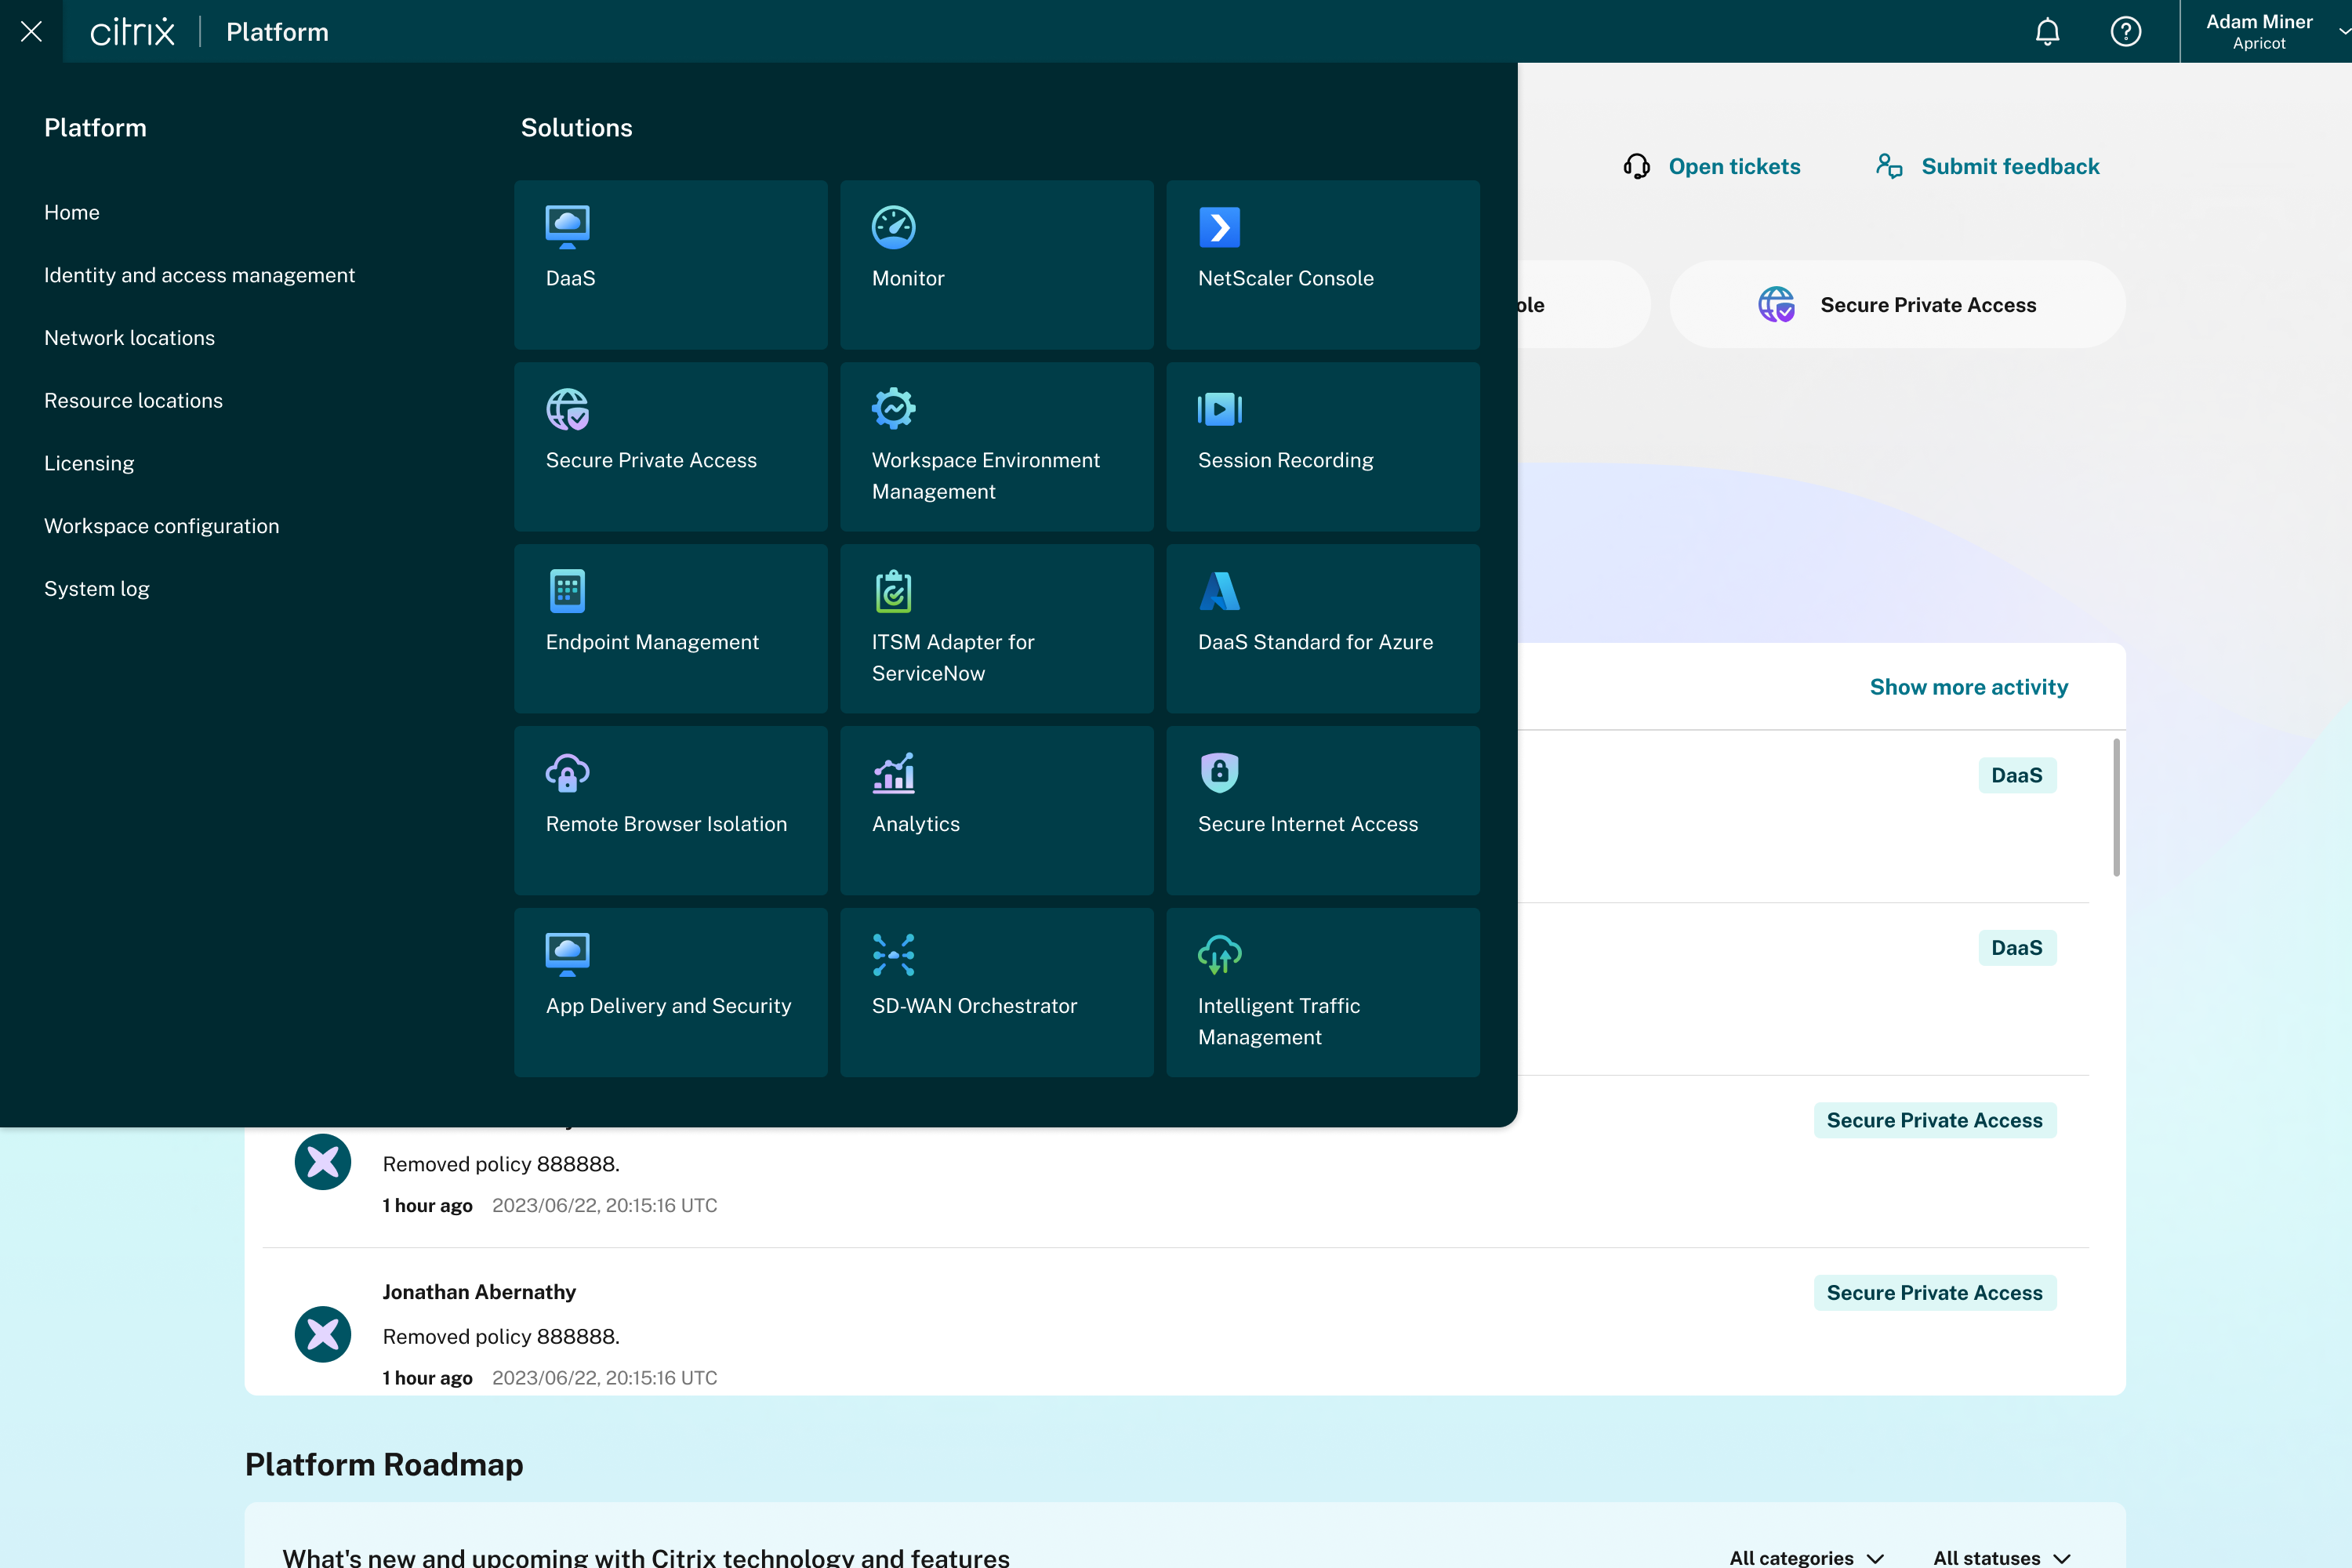The image size is (2352, 1568).
Task: Click the Secure Private Access globe icon in Solutions
Action: [567, 409]
